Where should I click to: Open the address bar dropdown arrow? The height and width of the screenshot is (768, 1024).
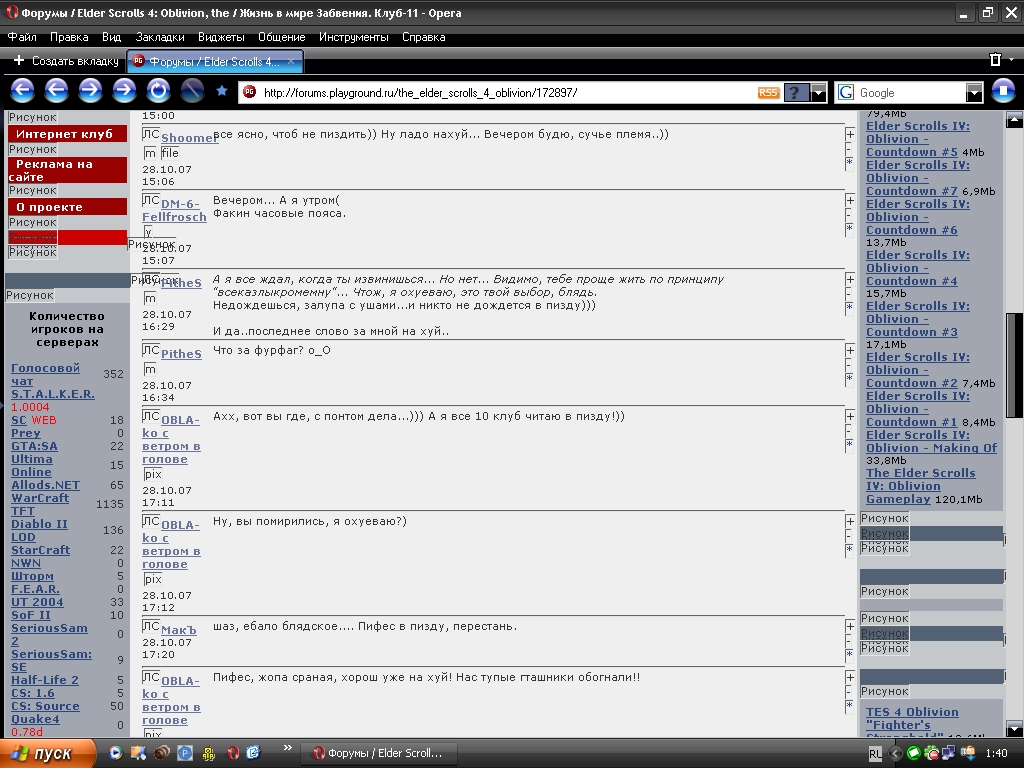tap(819, 93)
